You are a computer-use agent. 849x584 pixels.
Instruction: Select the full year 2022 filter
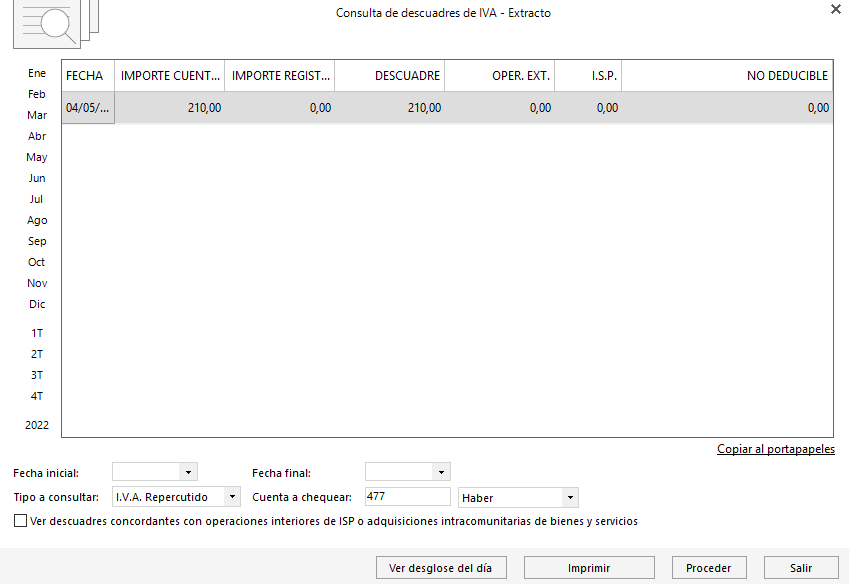pyautogui.click(x=37, y=425)
